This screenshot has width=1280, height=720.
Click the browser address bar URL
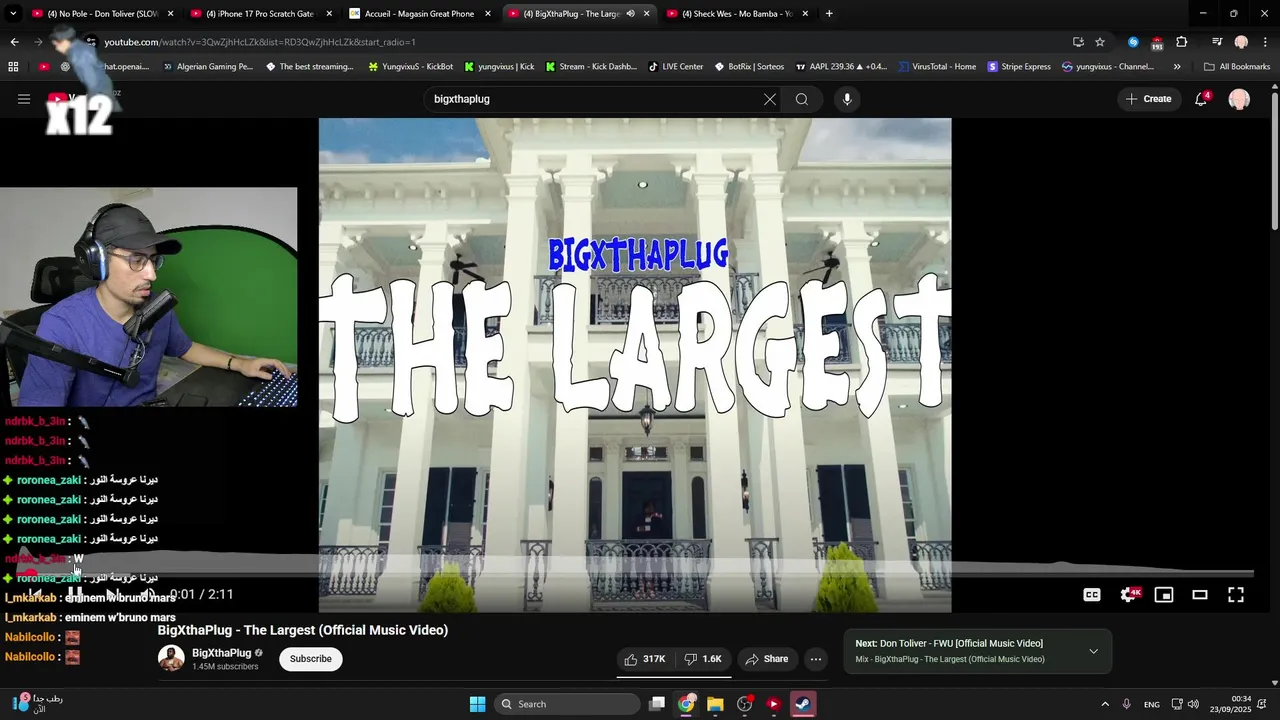click(260, 42)
